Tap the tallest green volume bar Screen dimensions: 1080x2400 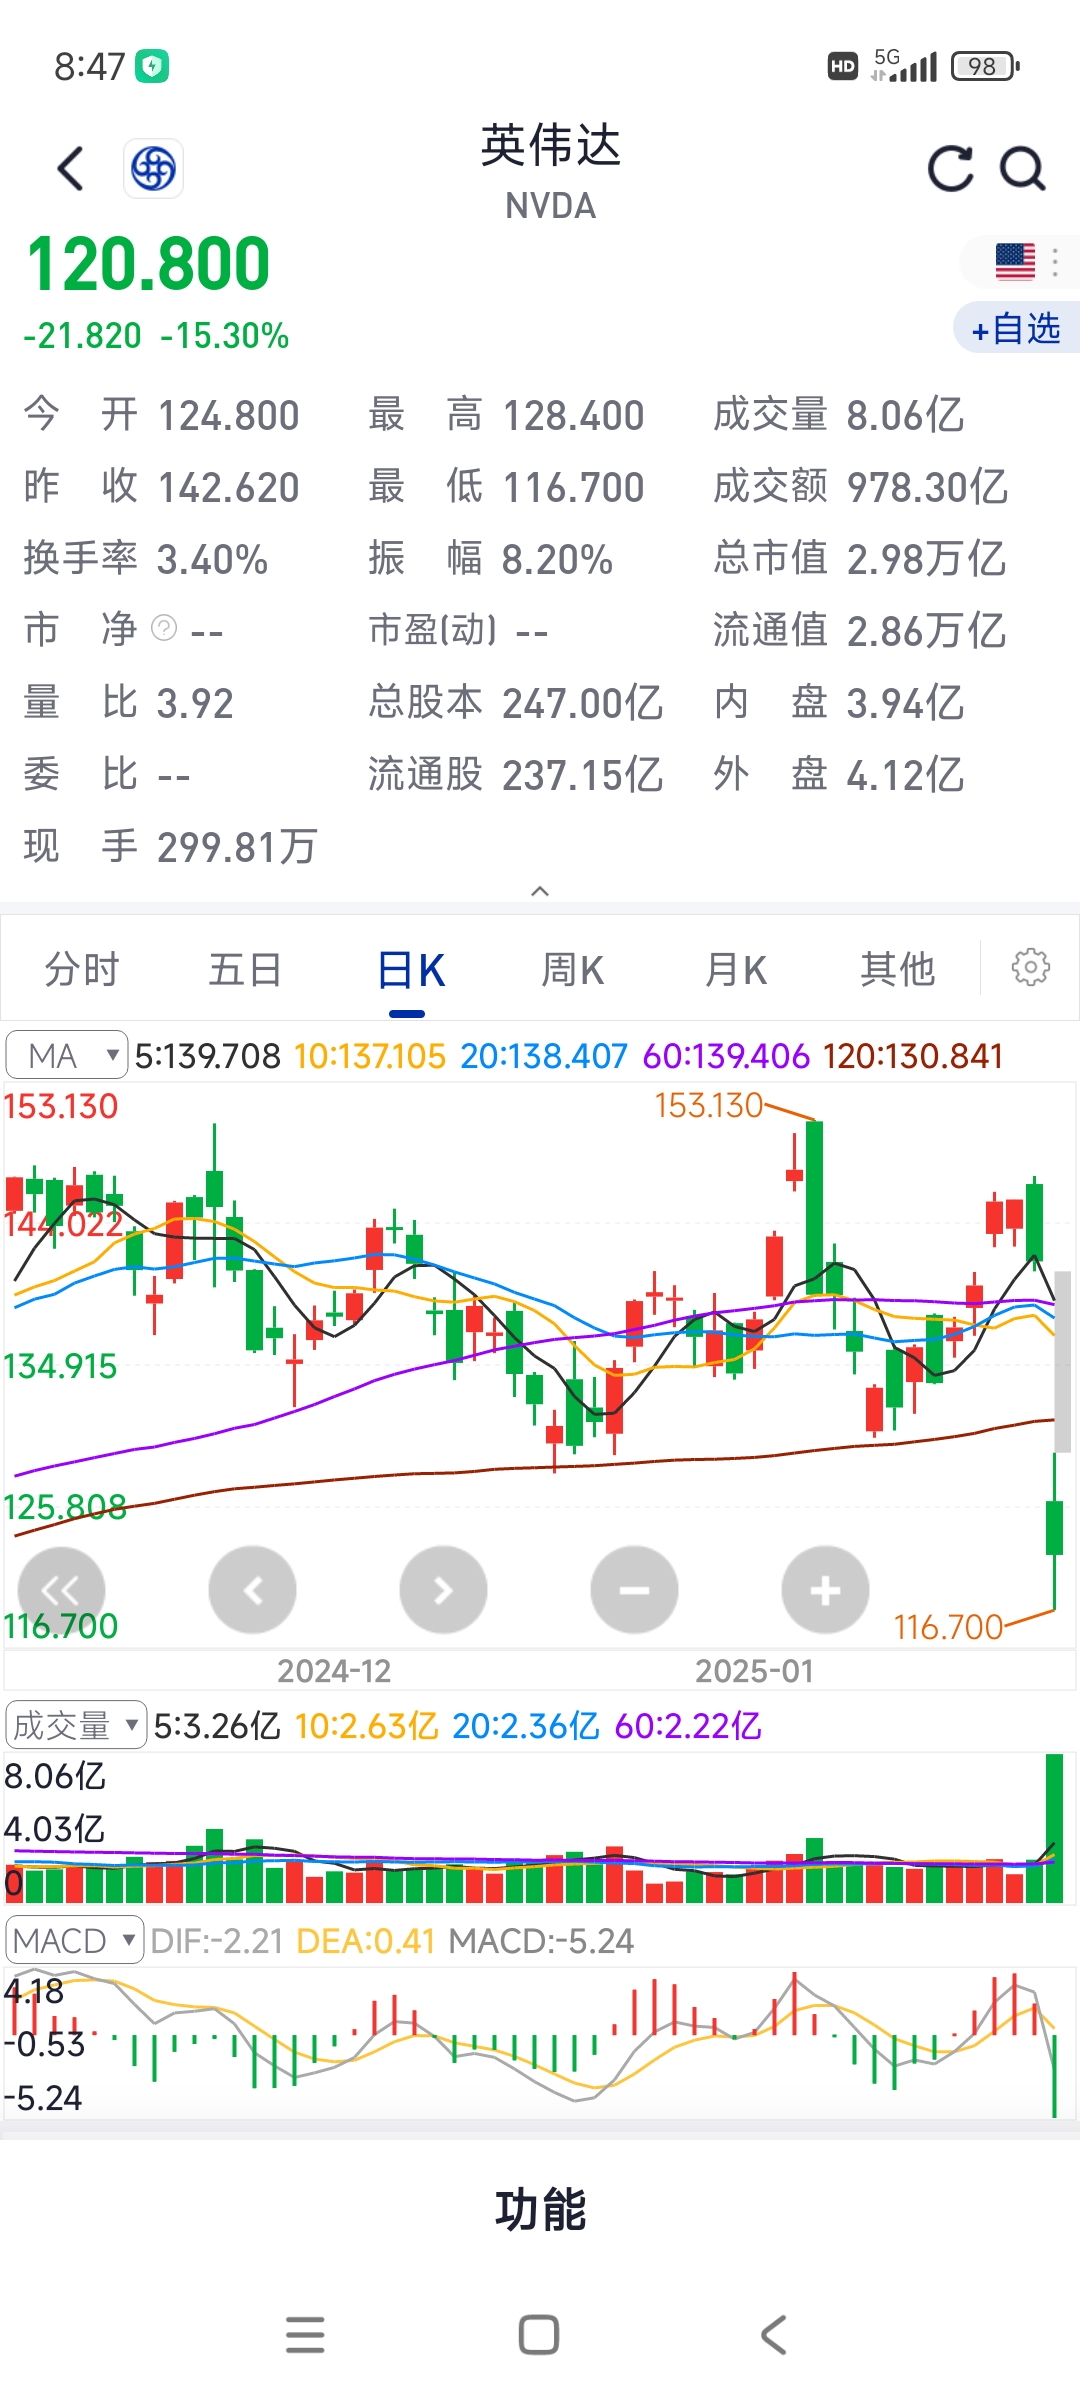tap(1054, 1828)
